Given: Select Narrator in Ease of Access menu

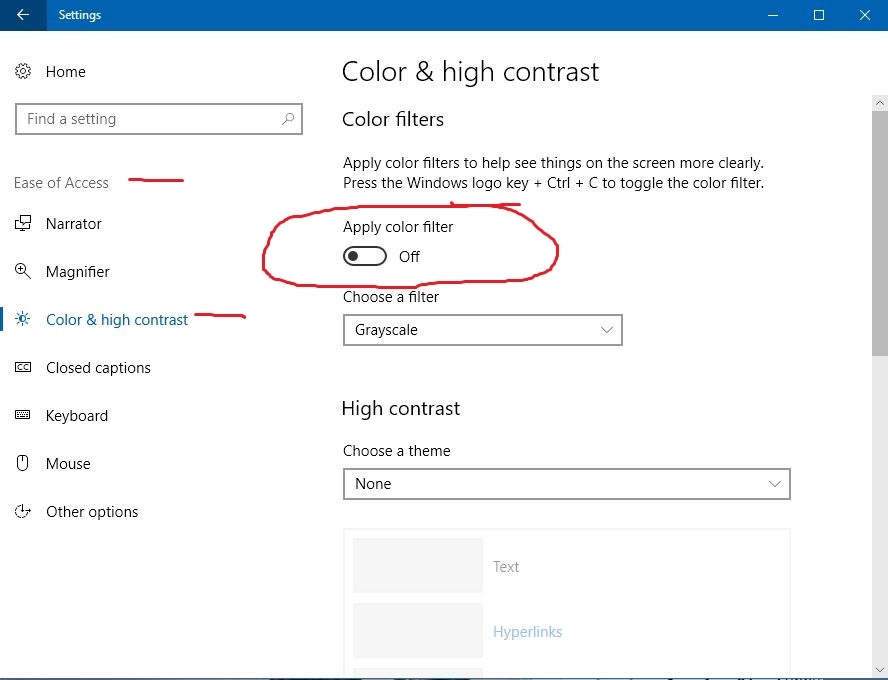Looking at the screenshot, I should point(74,224).
